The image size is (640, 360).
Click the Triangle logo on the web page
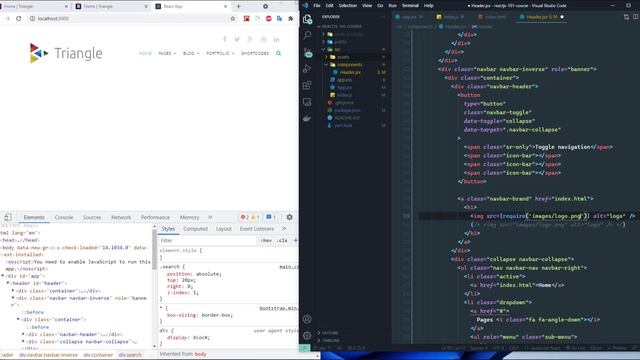66,53
